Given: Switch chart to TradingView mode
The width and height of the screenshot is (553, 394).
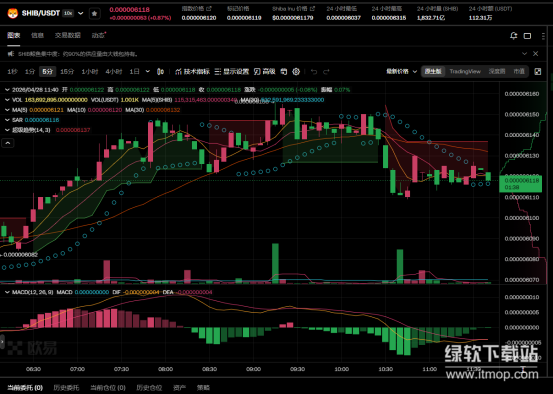Looking at the screenshot, I should pyautogui.click(x=465, y=72).
